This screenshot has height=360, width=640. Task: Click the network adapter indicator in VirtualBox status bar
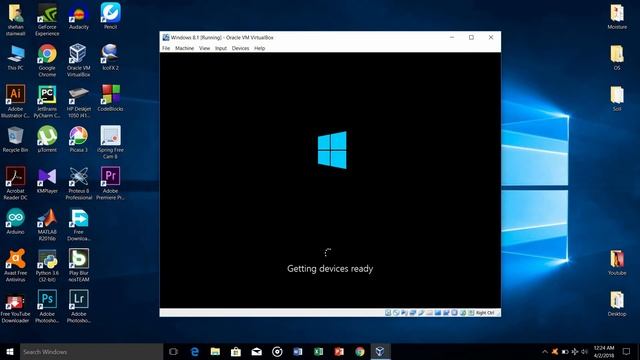pos(413,313)
